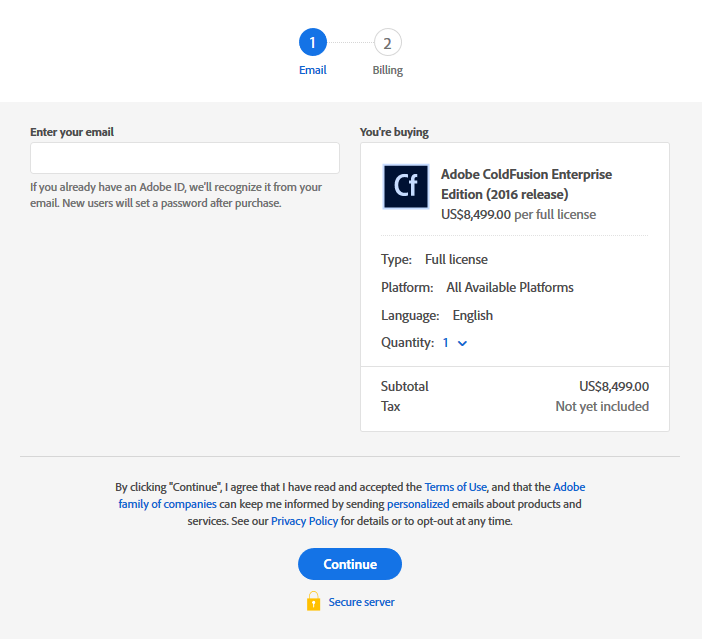Image resolution: width=702 pixels, height=639 pixels.
Task: Click the Billing step label
Action: [388, 70]
